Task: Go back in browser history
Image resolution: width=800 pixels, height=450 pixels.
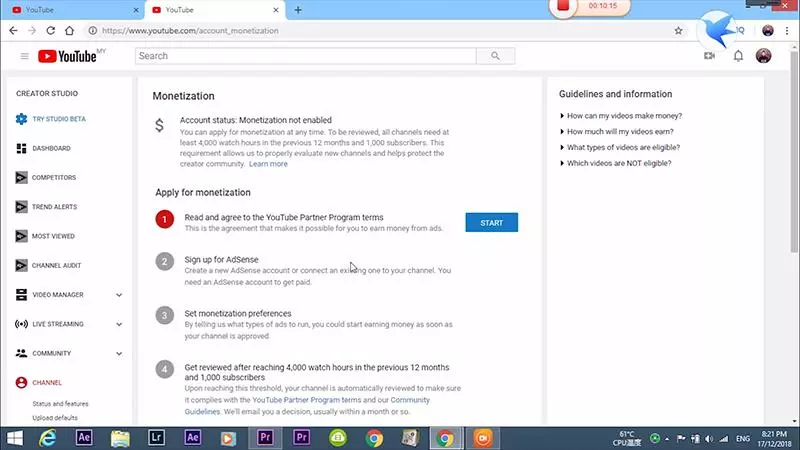Action: [13, 31]
